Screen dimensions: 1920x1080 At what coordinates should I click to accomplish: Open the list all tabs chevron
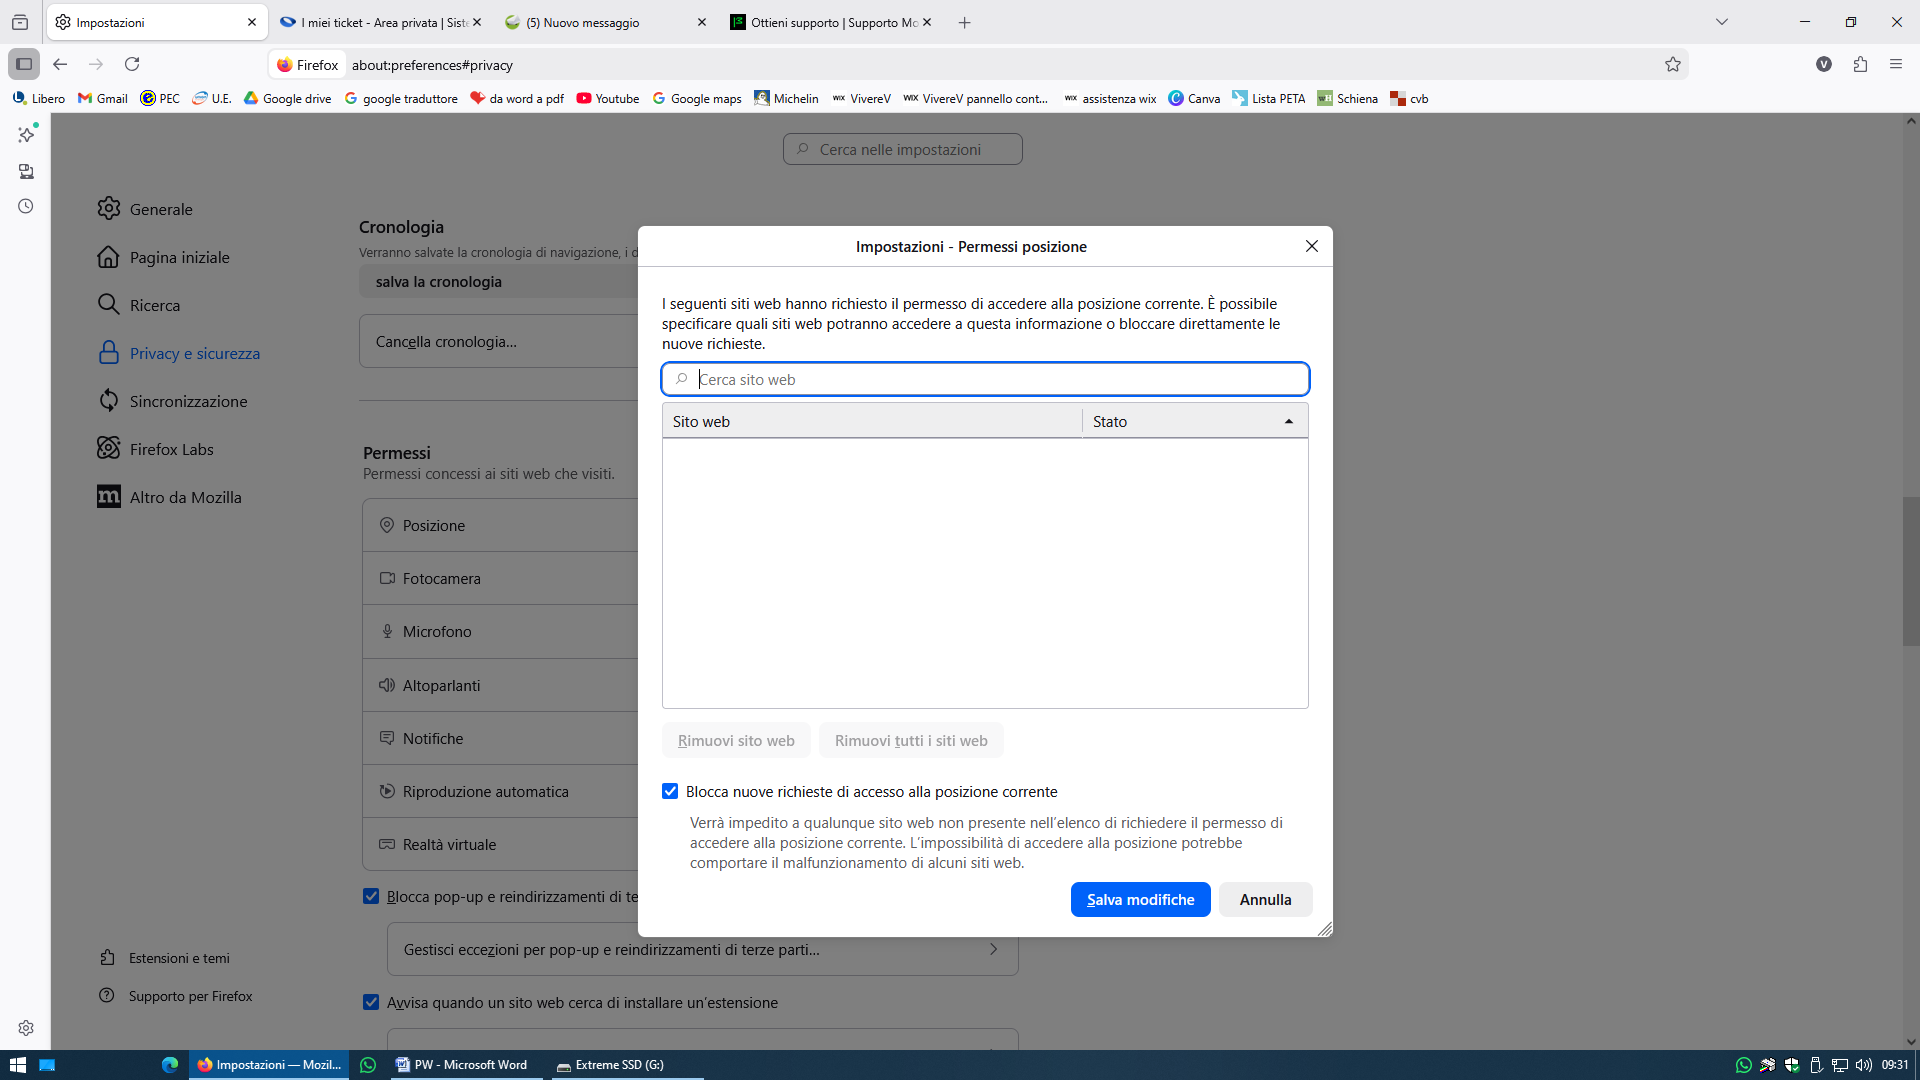pyautogui.click(x=1721, y=22)
